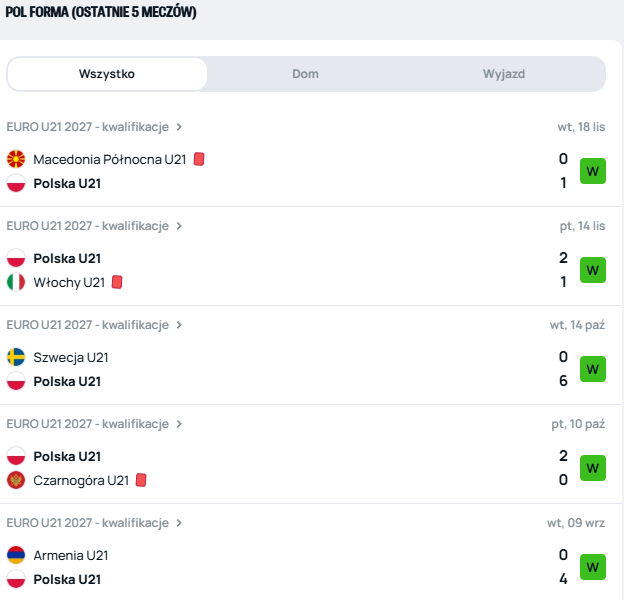Click the North Macedonia U21 flag icon

(16, 159)
